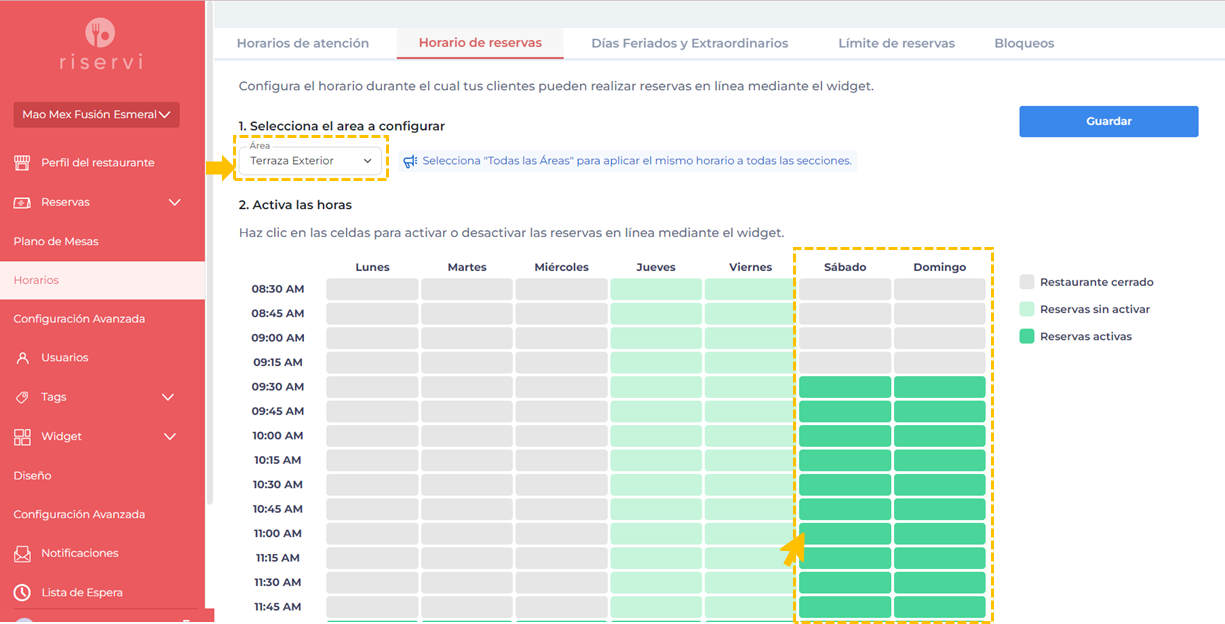Save the schedule with the Guardar button
The height and width of the screenshot is (624, 1225).
point(1109,121)
